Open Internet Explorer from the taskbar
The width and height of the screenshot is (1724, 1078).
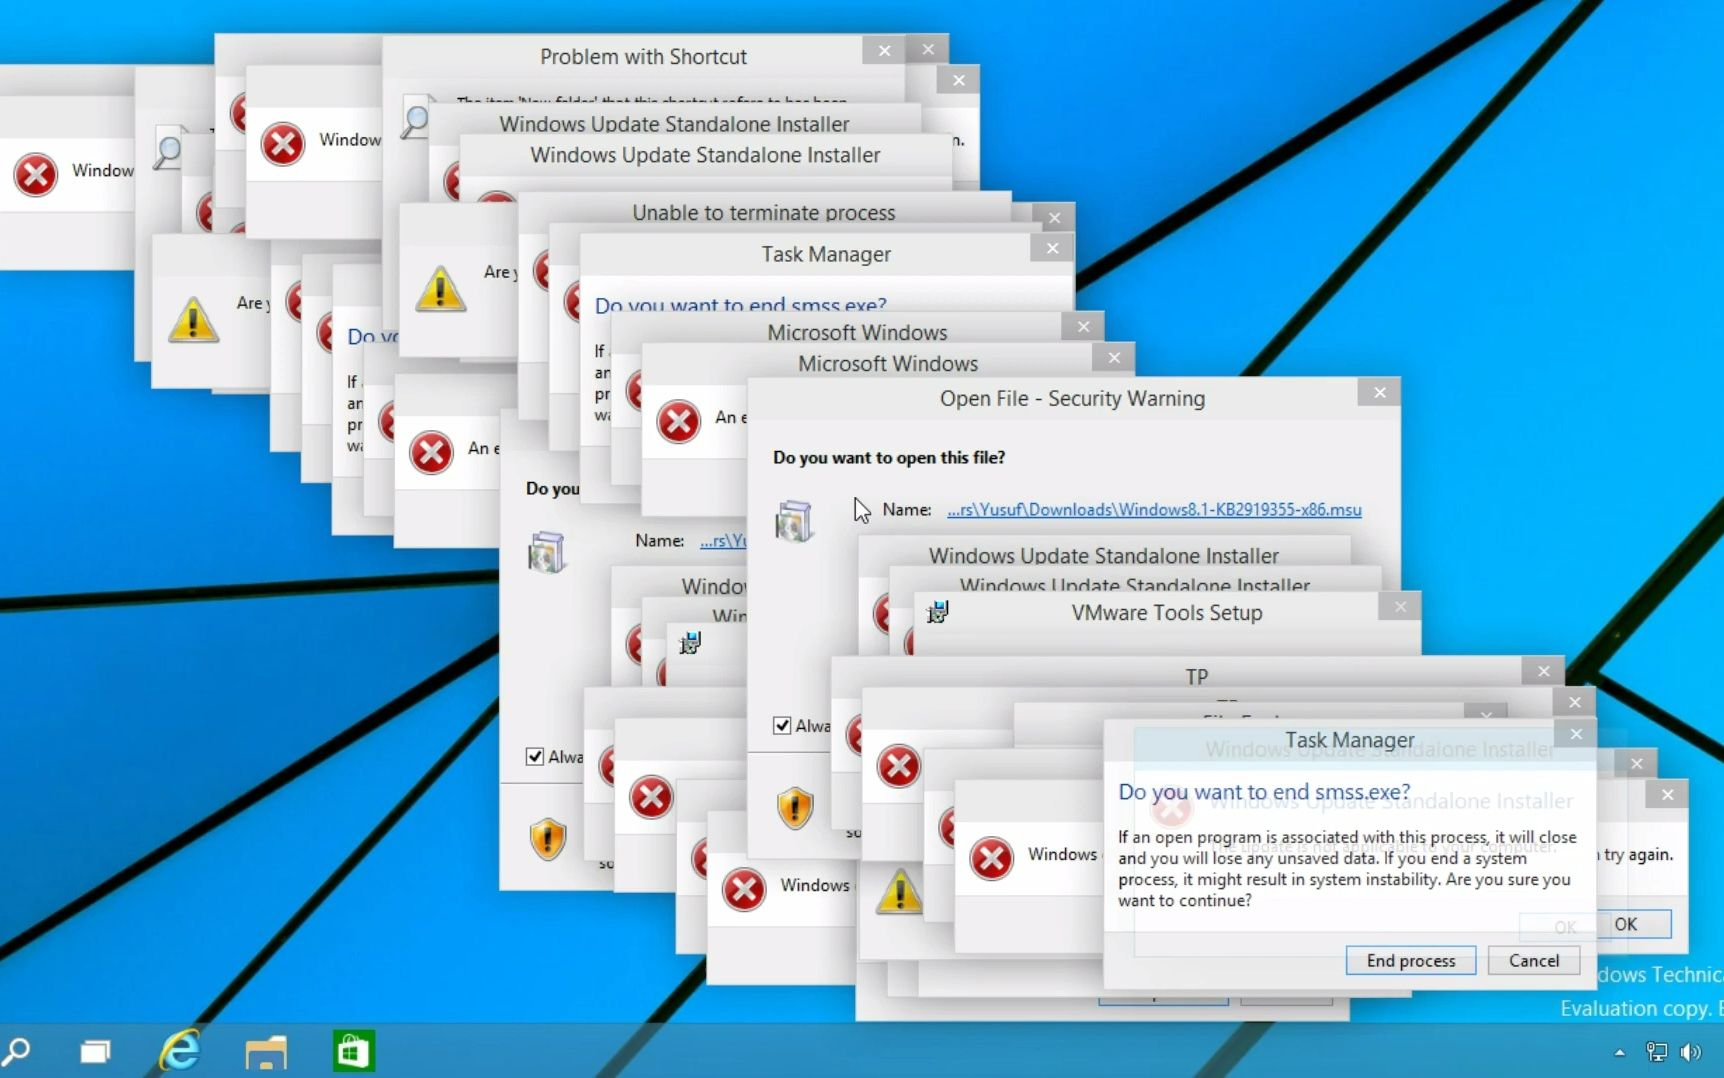coord(180,1052)
